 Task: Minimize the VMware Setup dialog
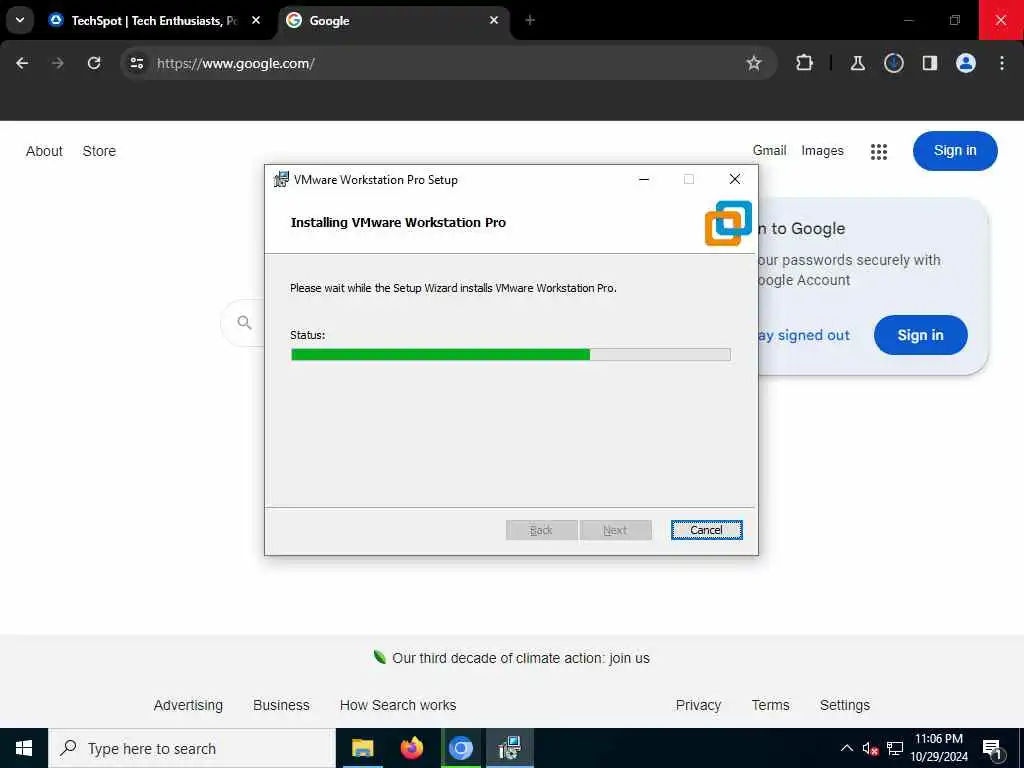coord(644,180)
